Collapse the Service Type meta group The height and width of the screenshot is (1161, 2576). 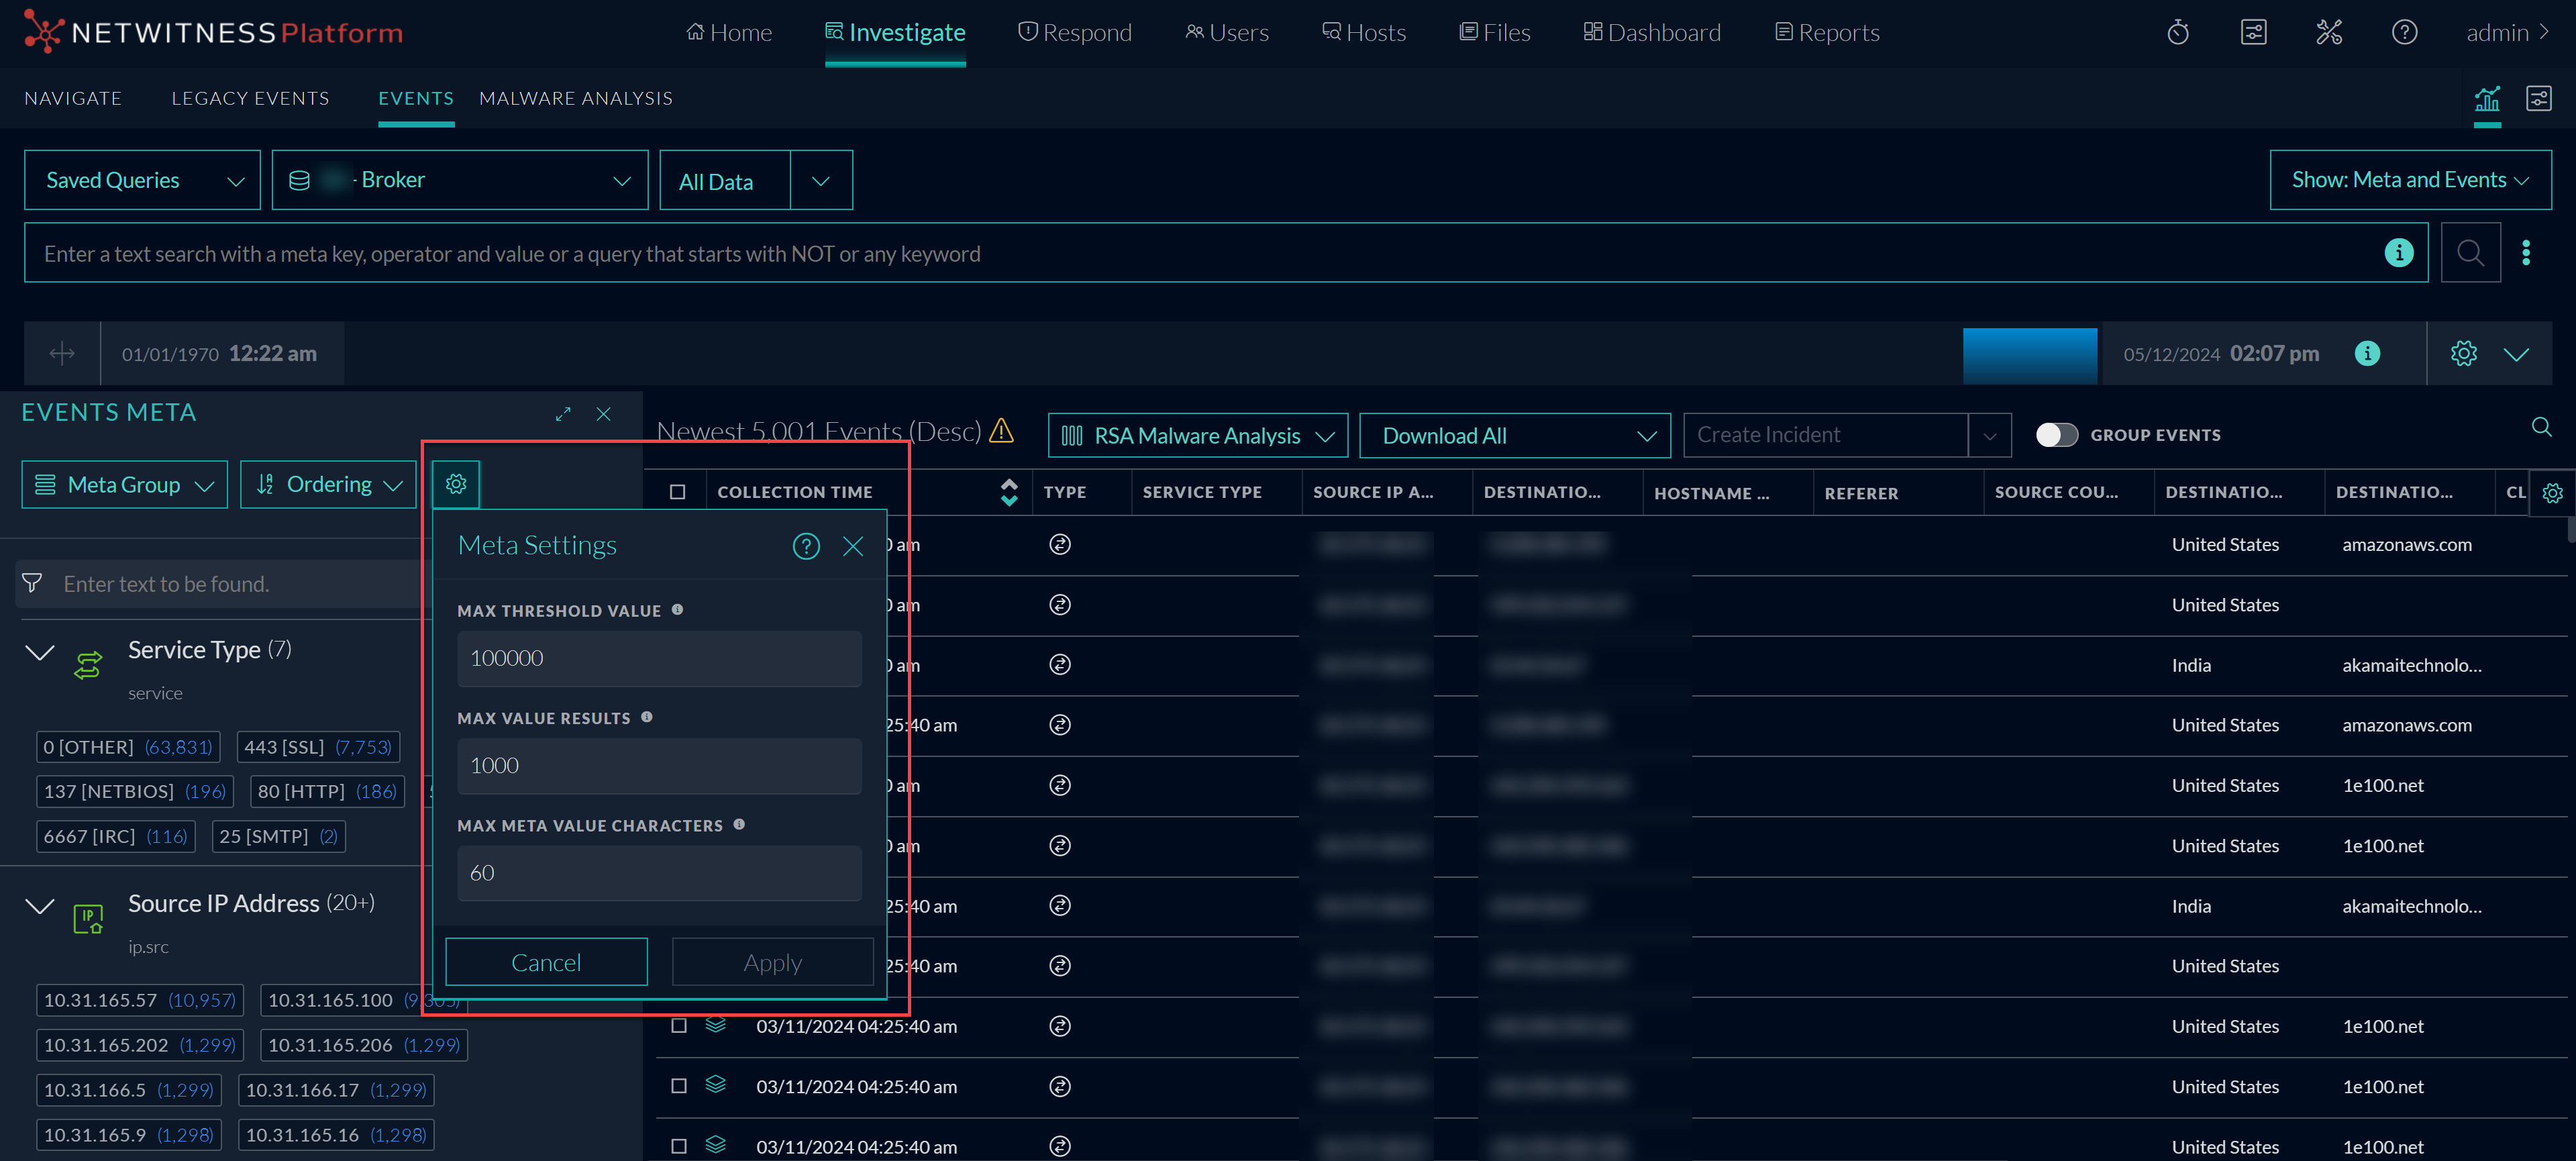pos(39,652)
